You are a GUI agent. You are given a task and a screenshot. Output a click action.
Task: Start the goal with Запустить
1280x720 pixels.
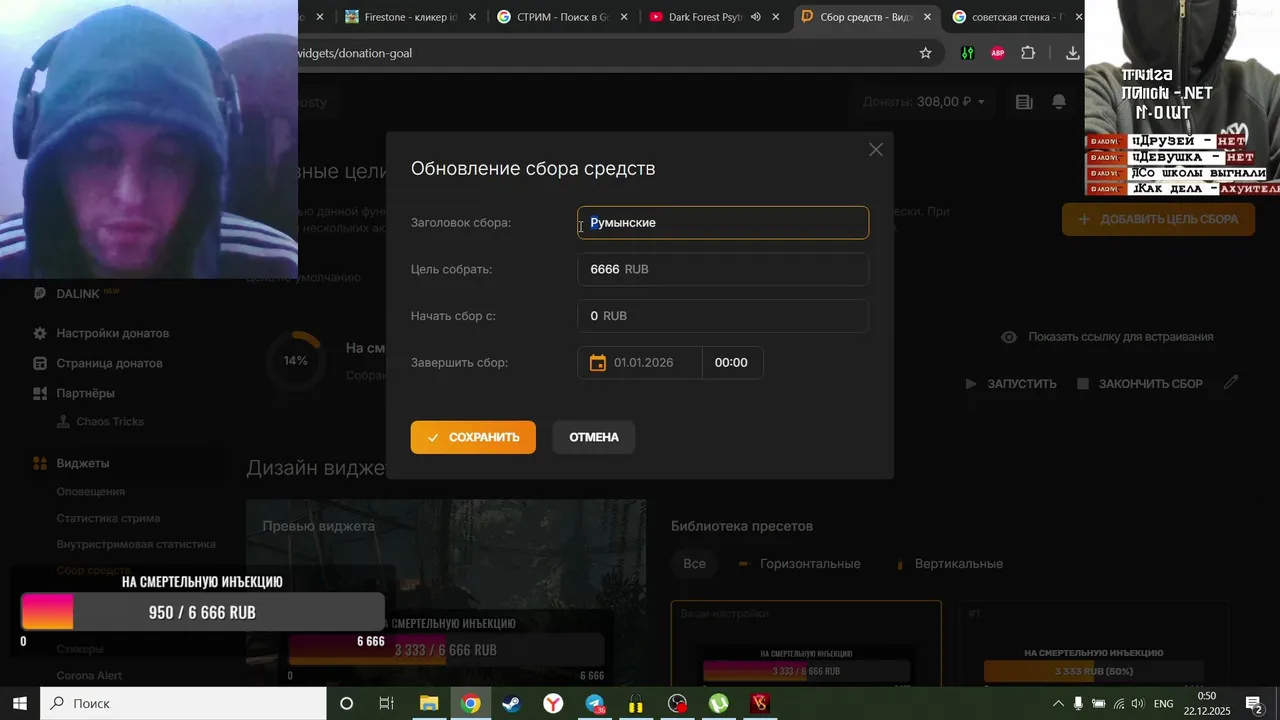coord(1011,384)
